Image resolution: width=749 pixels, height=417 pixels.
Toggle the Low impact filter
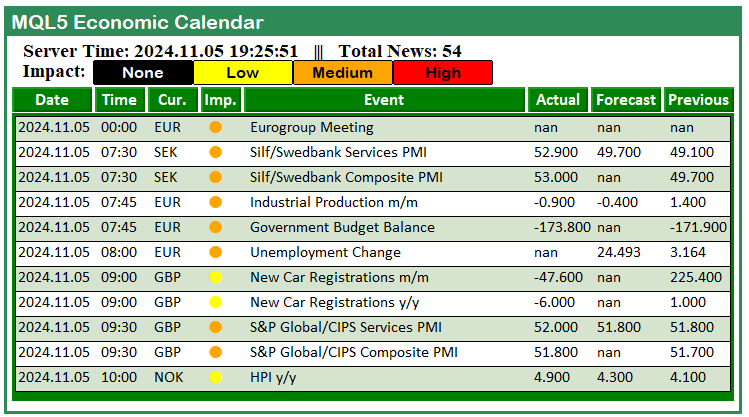(243, 73)
